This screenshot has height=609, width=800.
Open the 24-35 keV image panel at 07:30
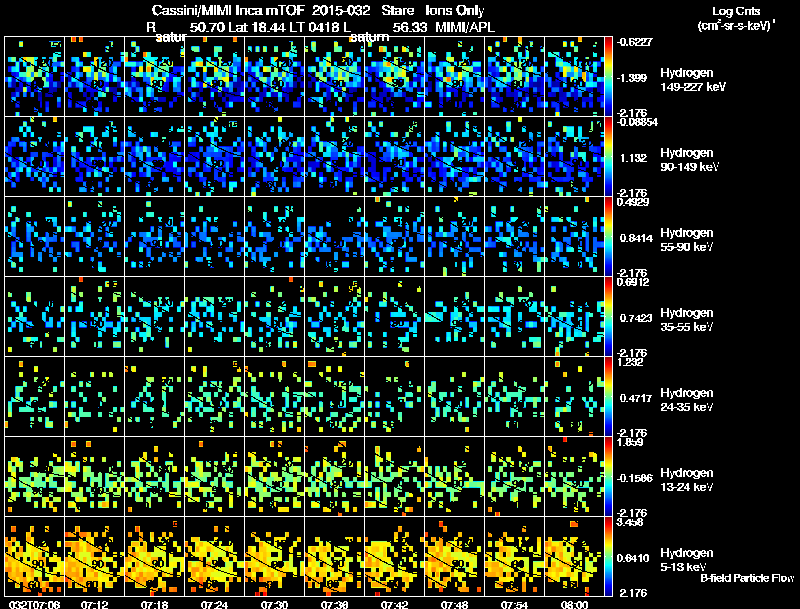click(x=274, y=397)
